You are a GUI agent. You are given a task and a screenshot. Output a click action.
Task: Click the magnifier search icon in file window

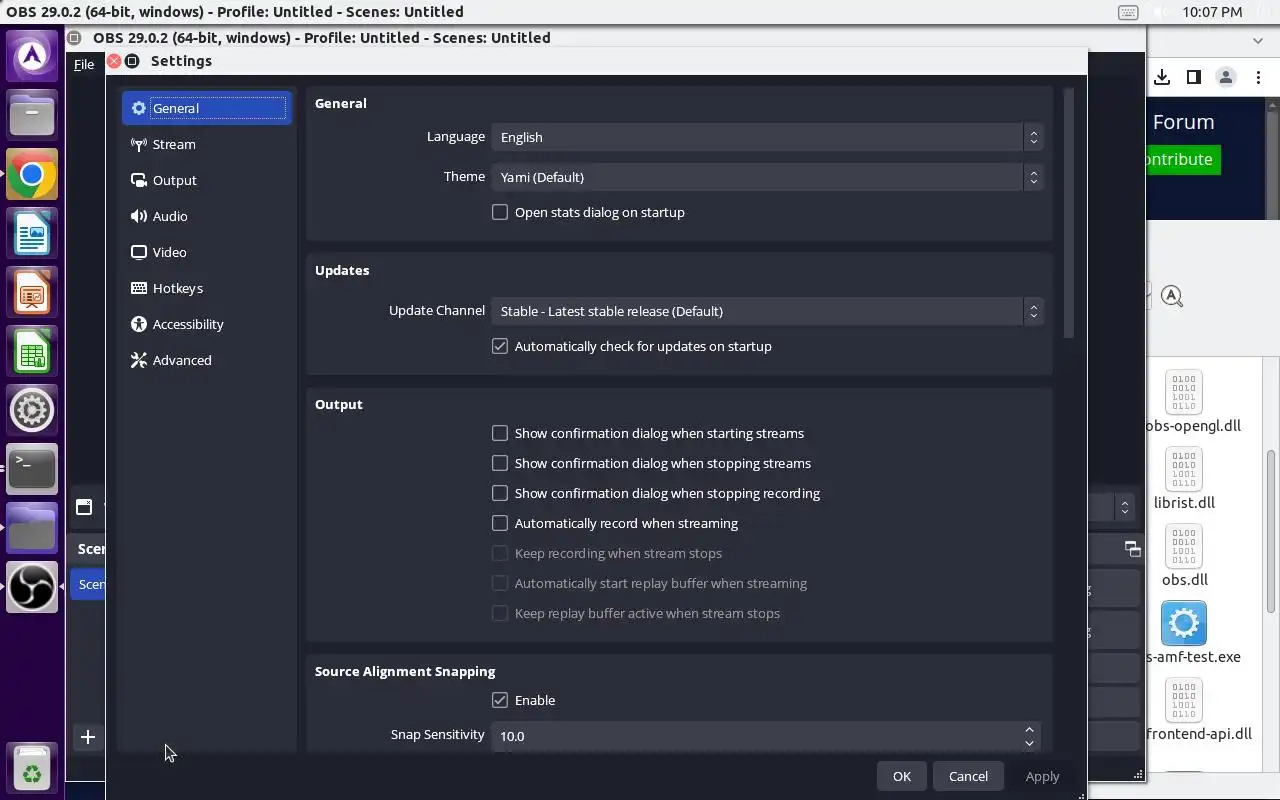click(x=1172, y=296)
